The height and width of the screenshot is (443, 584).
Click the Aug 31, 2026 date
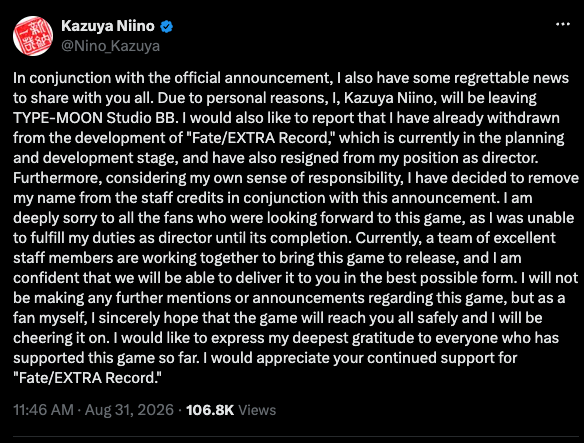pyautogui.click(x=129, y=410)
